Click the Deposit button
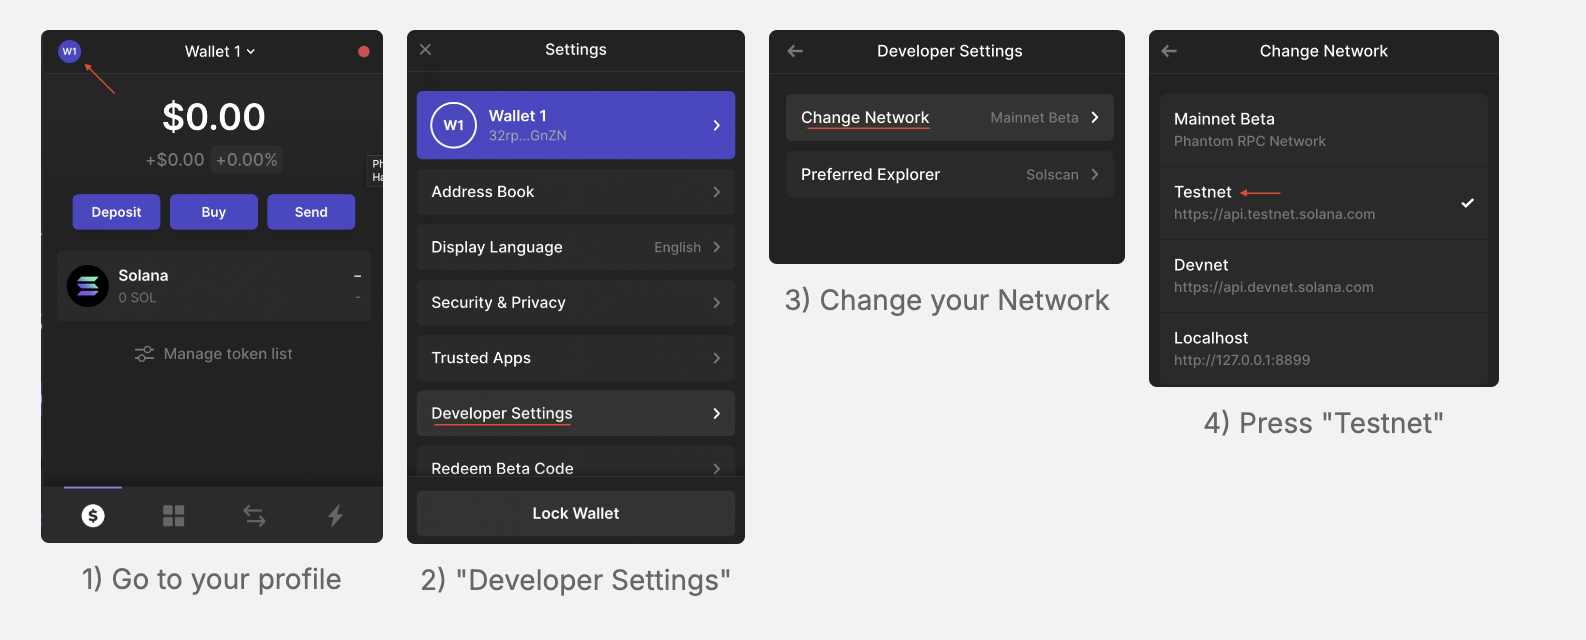This screenshot has width=1586, height=640. (x=116, y=212)
